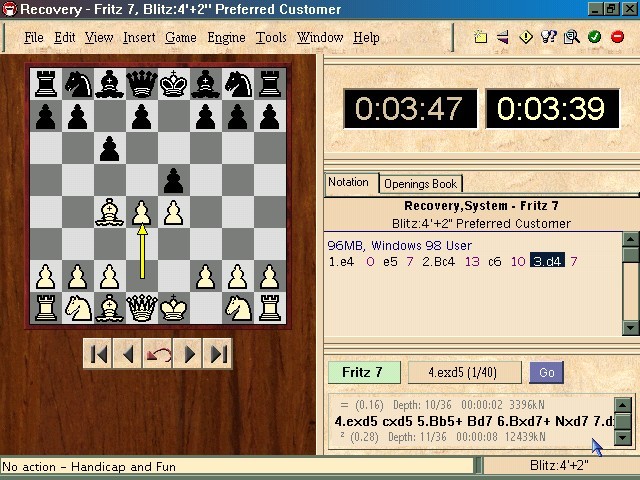The height and width of the screenshot is (480, 640).
Task: Click the lightbulb hint question icon
Action: tap(549, 37)
